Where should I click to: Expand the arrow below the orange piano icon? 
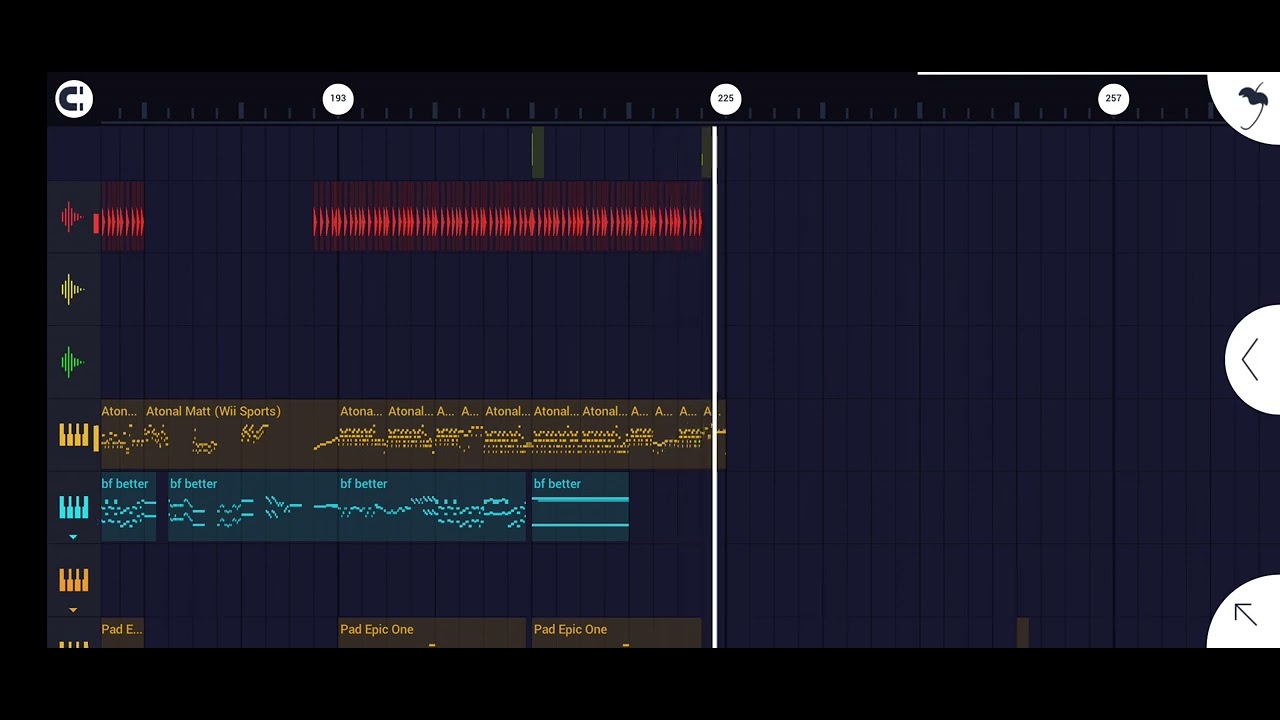click(x=73, y=610)
